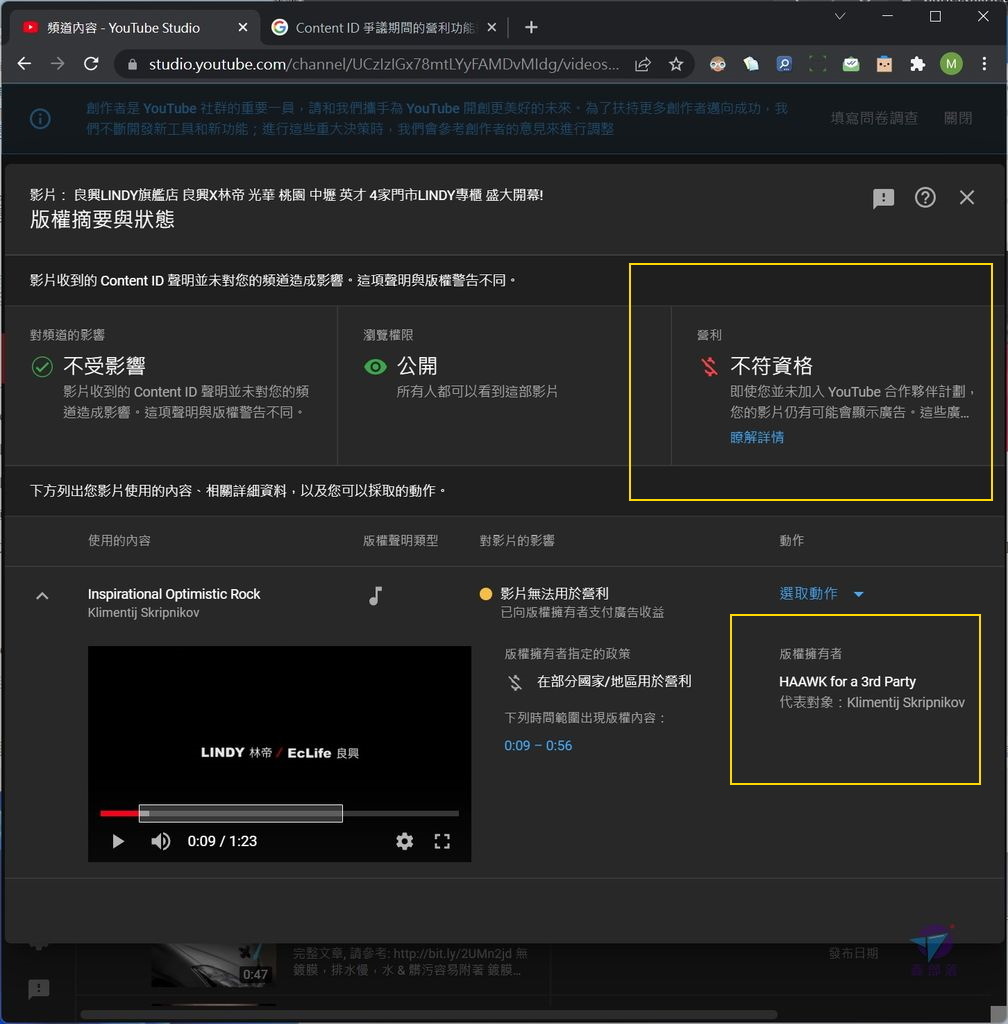Open the Extensions puzzle-piece menu
This screenshot has height=1024, width=1008.
coord(917,64)
